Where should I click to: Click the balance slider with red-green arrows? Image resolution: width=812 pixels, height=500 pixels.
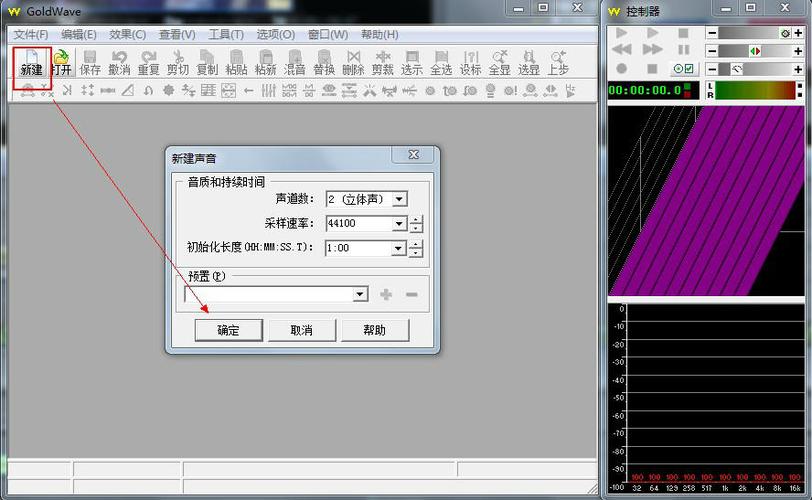point(755,51)
